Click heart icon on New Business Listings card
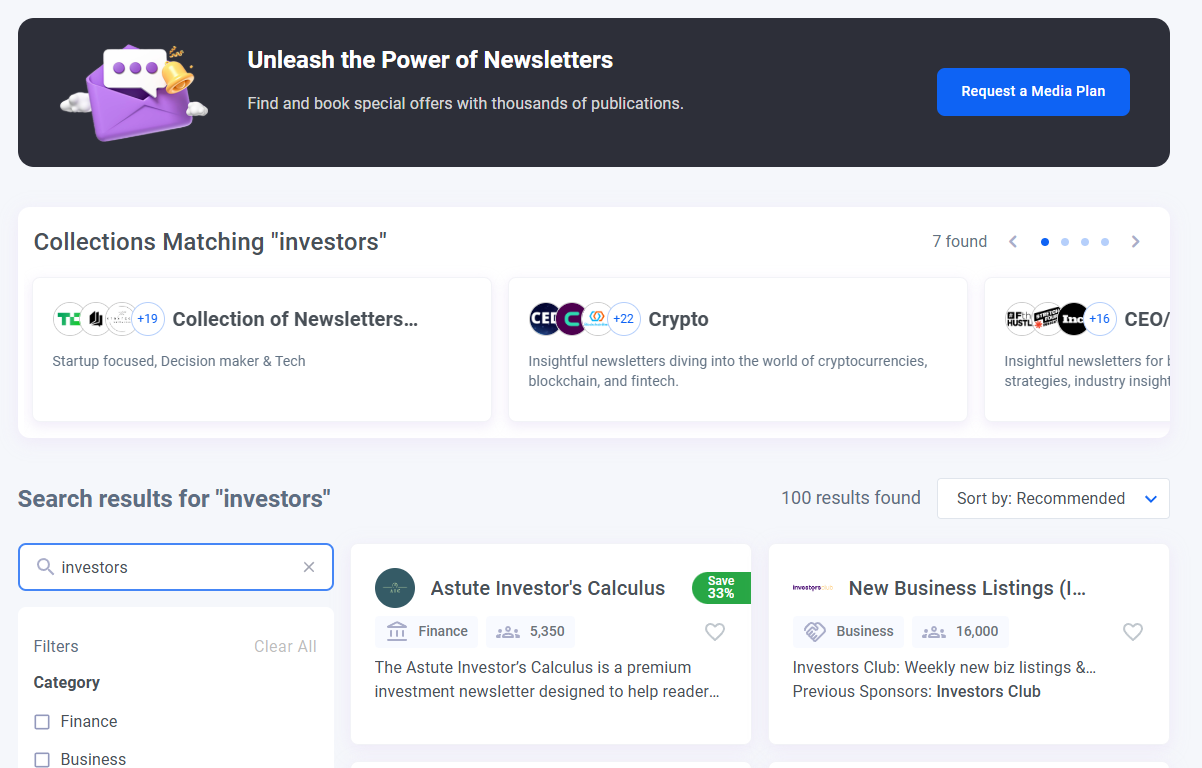 click(1132, 632)
